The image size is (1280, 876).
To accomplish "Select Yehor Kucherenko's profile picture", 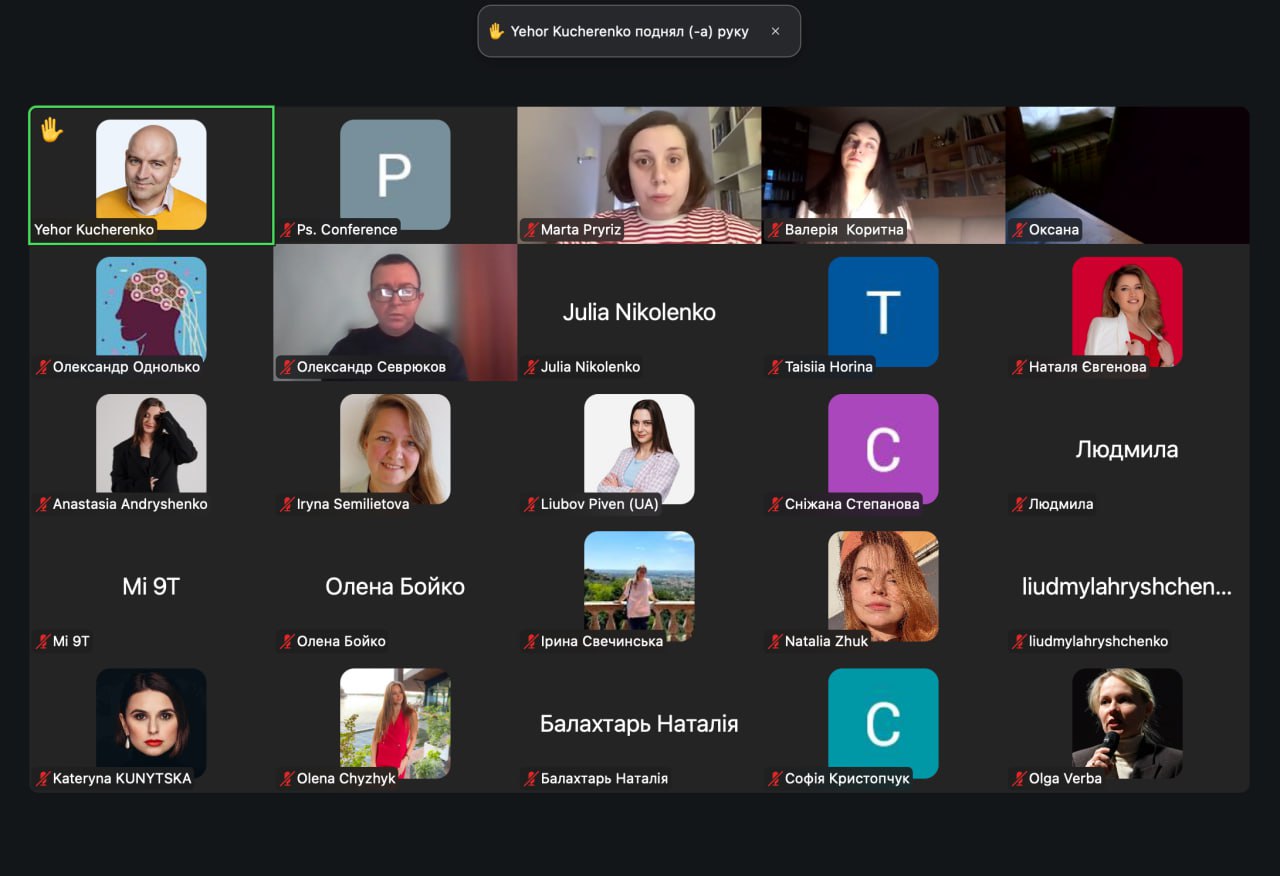I will tap(151, 174).
